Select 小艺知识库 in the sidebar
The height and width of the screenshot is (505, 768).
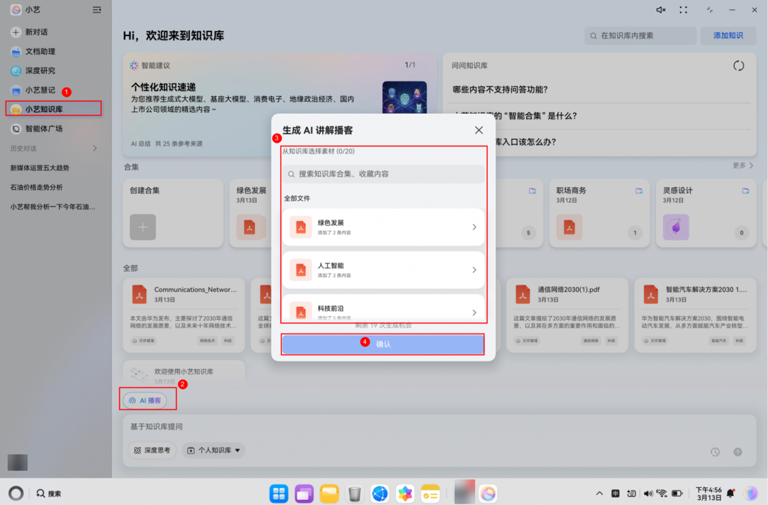tap(53, 109)
